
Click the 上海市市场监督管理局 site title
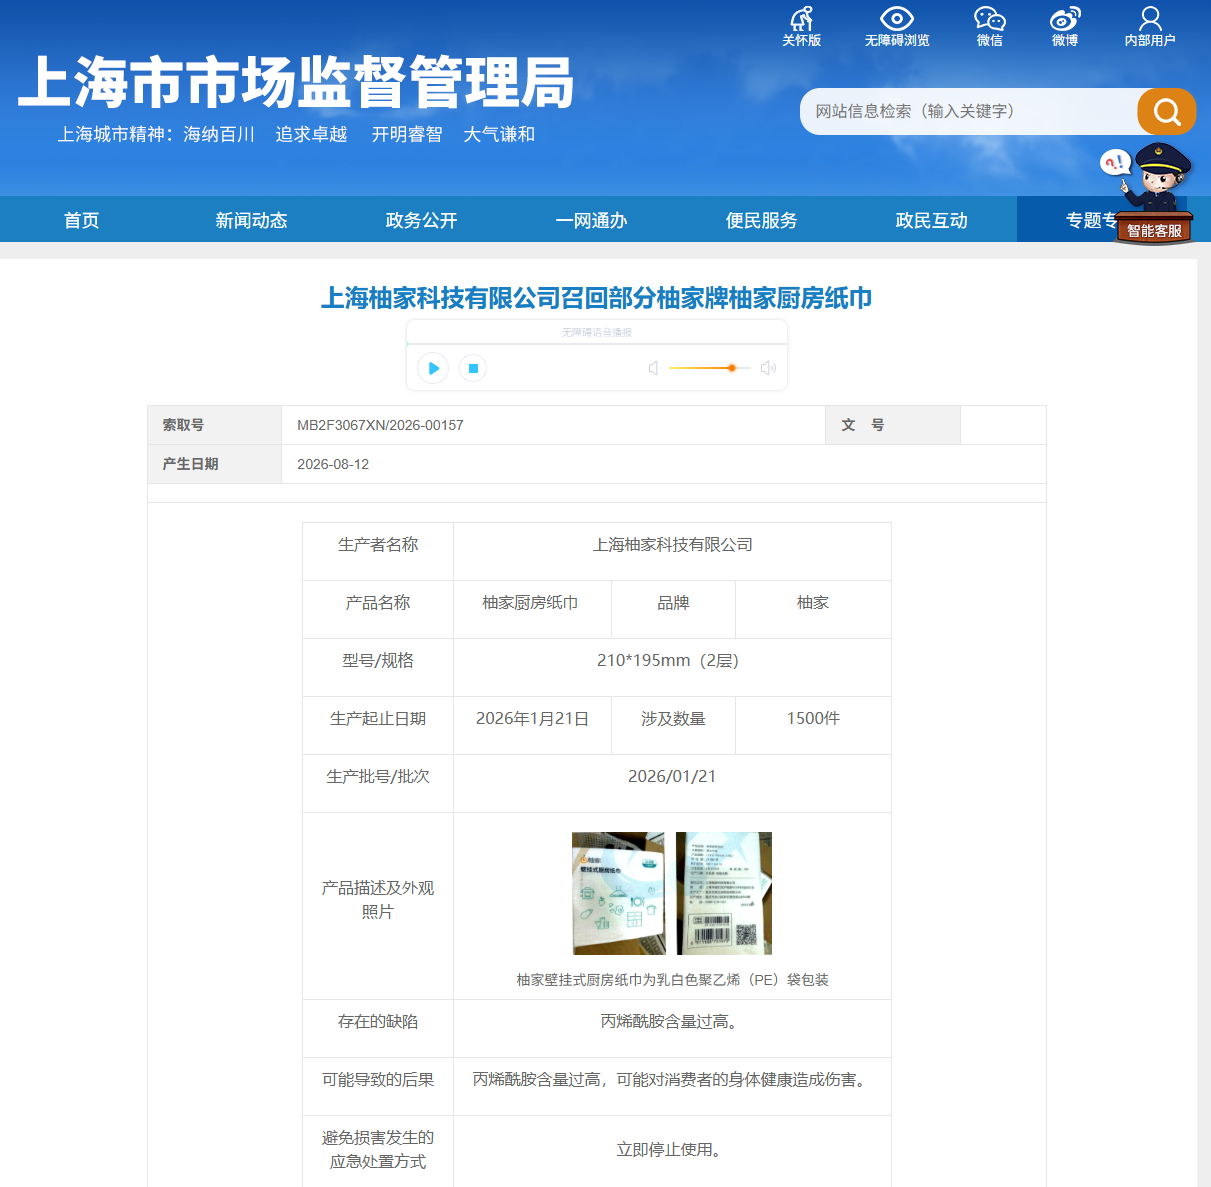(x=296, y=82)
